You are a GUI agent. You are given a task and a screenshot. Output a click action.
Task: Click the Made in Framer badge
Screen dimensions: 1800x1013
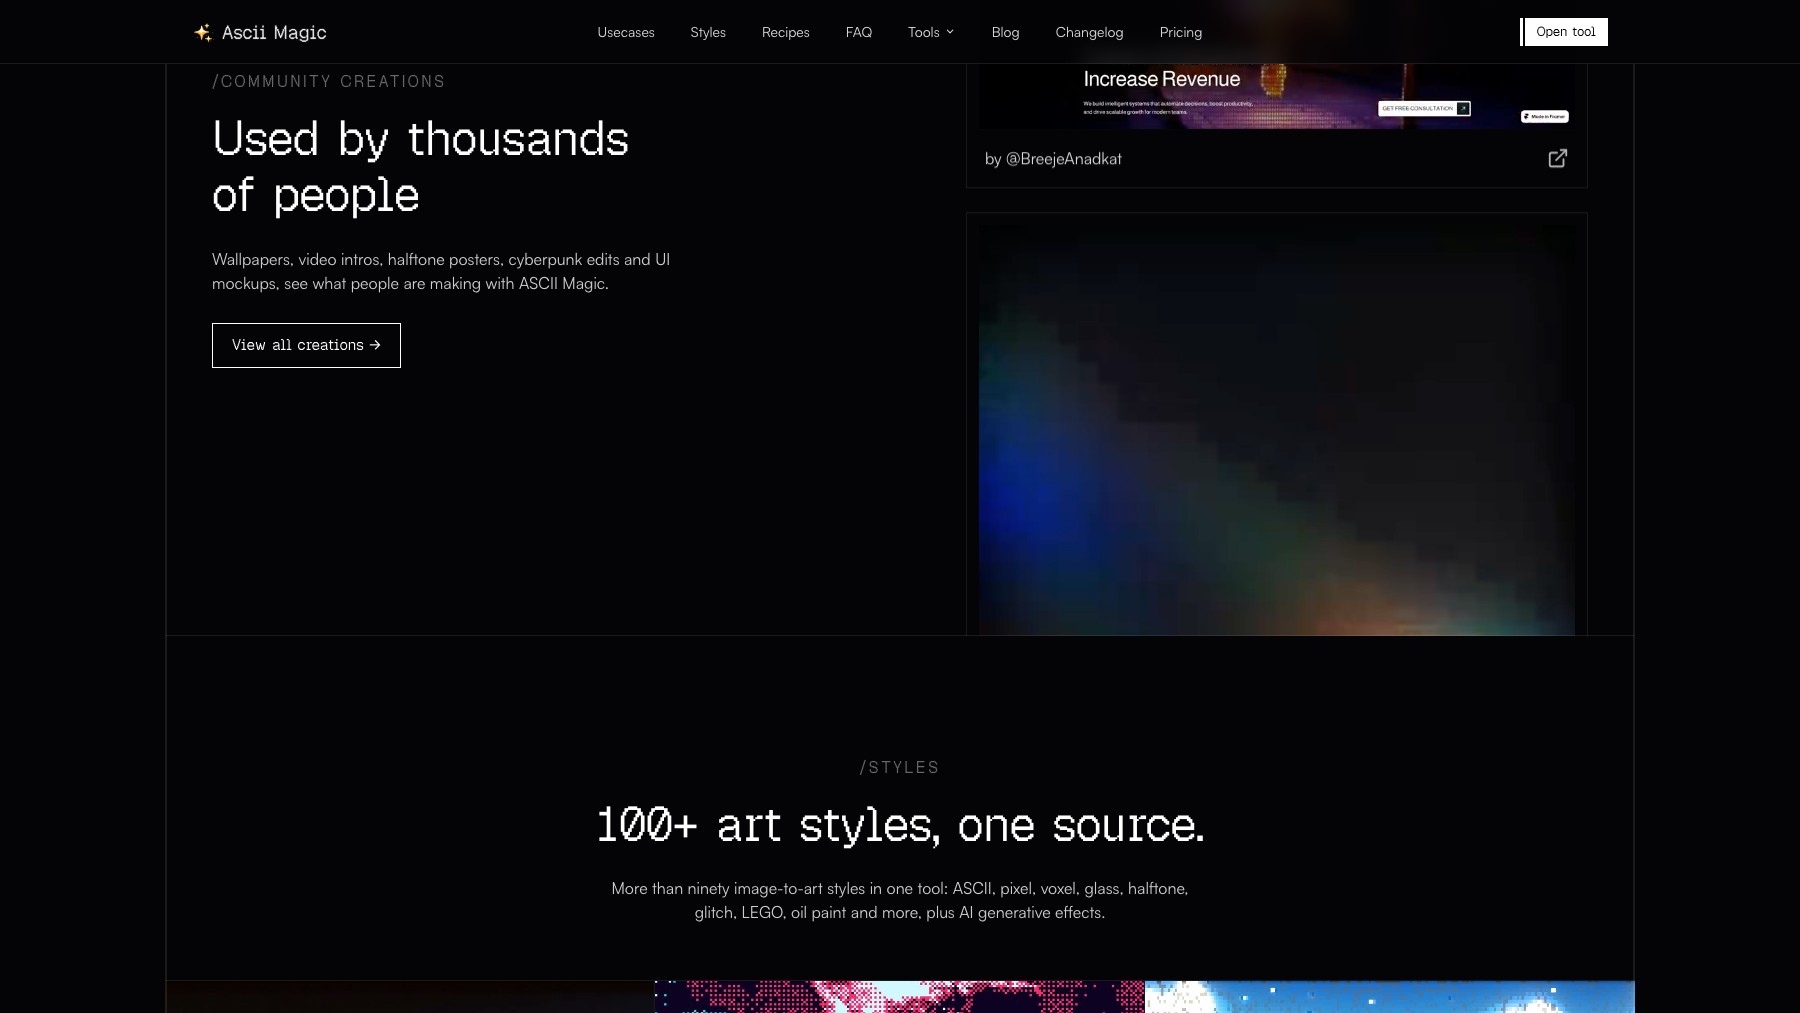pos(1545,117)
